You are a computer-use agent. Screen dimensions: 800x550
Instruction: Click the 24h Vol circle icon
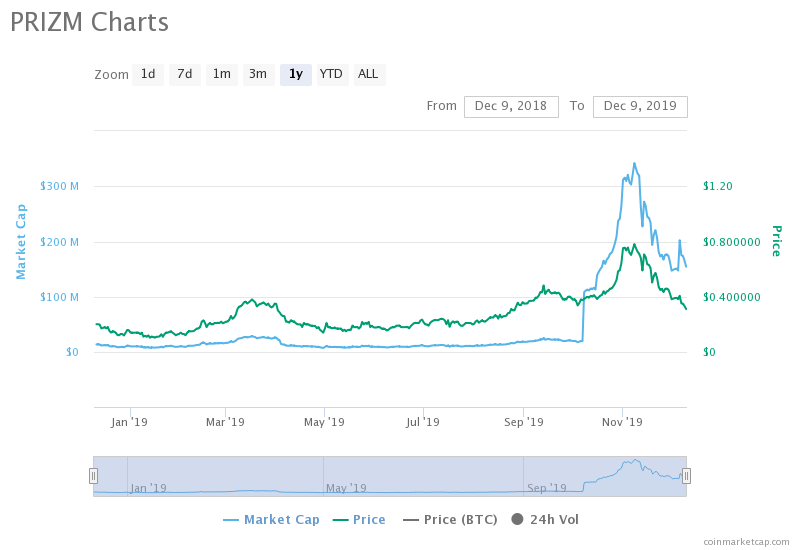[518, 520]
